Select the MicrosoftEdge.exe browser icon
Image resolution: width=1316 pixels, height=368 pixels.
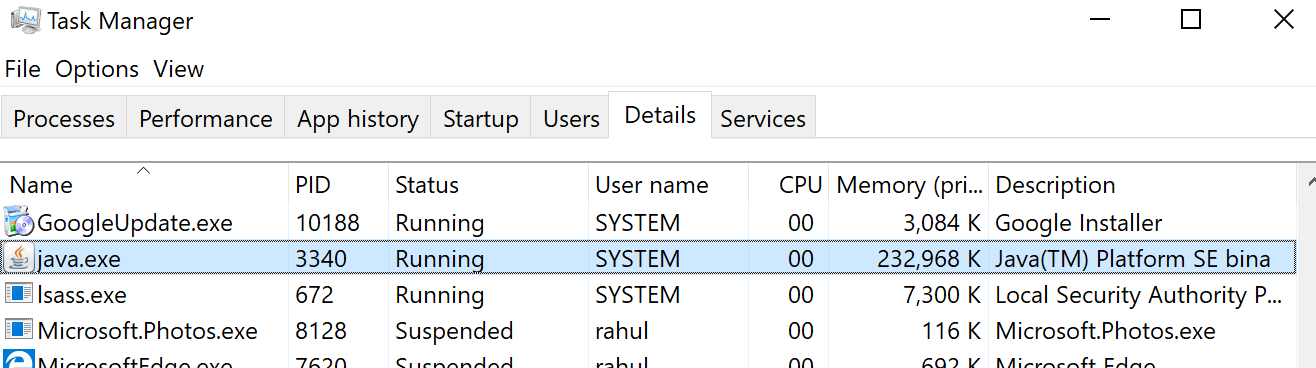19,360
